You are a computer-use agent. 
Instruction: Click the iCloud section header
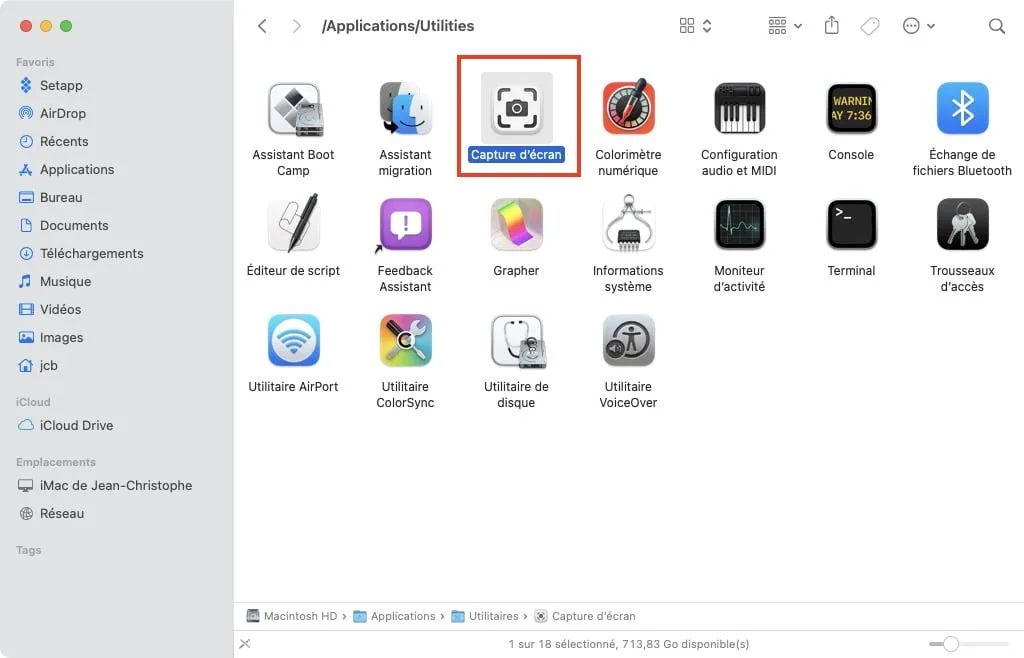coord(33,403)
